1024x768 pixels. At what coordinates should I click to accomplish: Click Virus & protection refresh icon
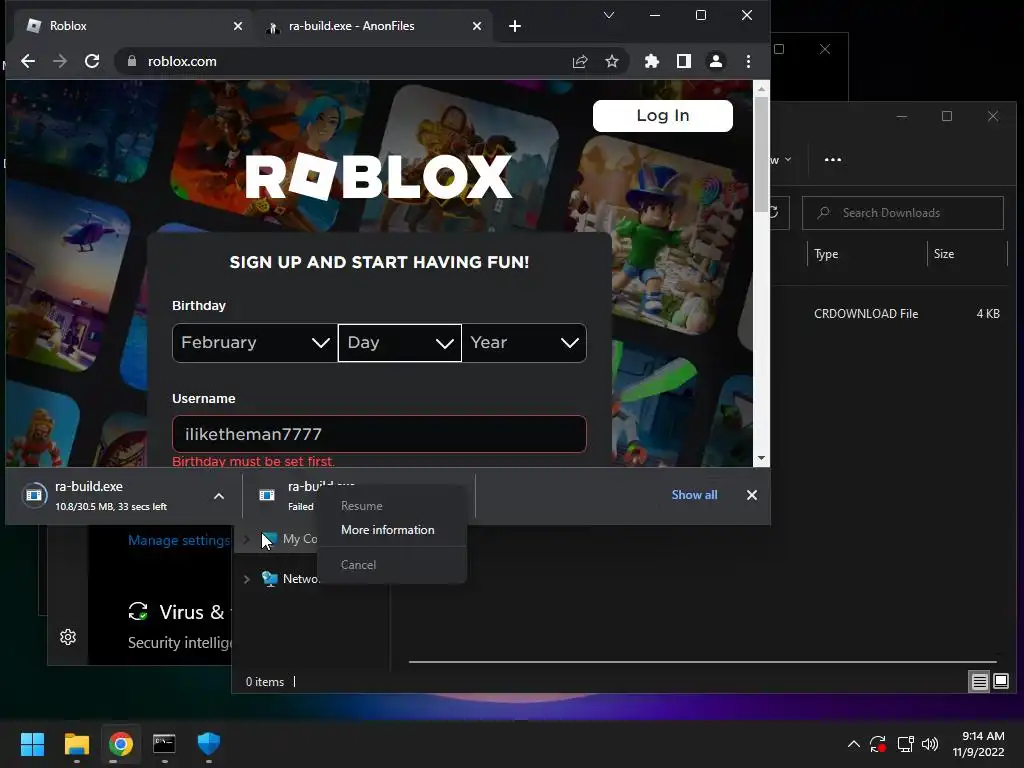(138, 612)
